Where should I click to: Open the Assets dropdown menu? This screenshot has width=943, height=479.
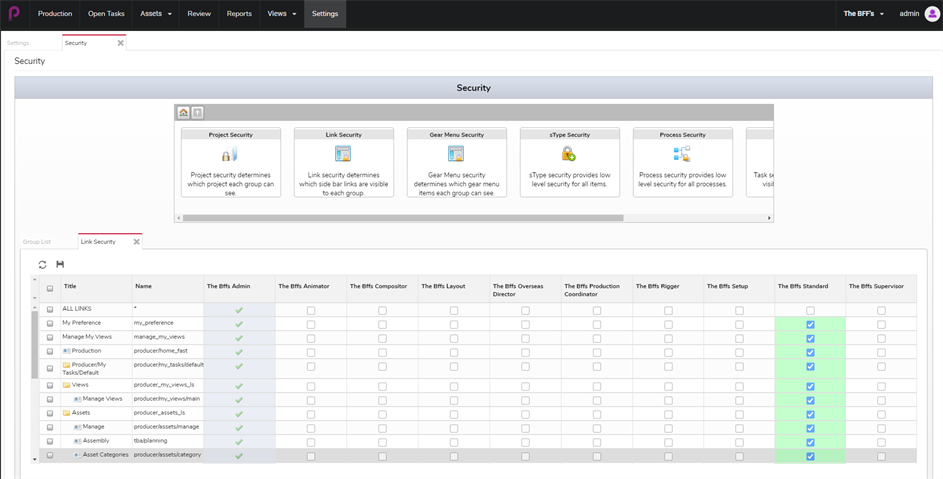coord(156,14)
